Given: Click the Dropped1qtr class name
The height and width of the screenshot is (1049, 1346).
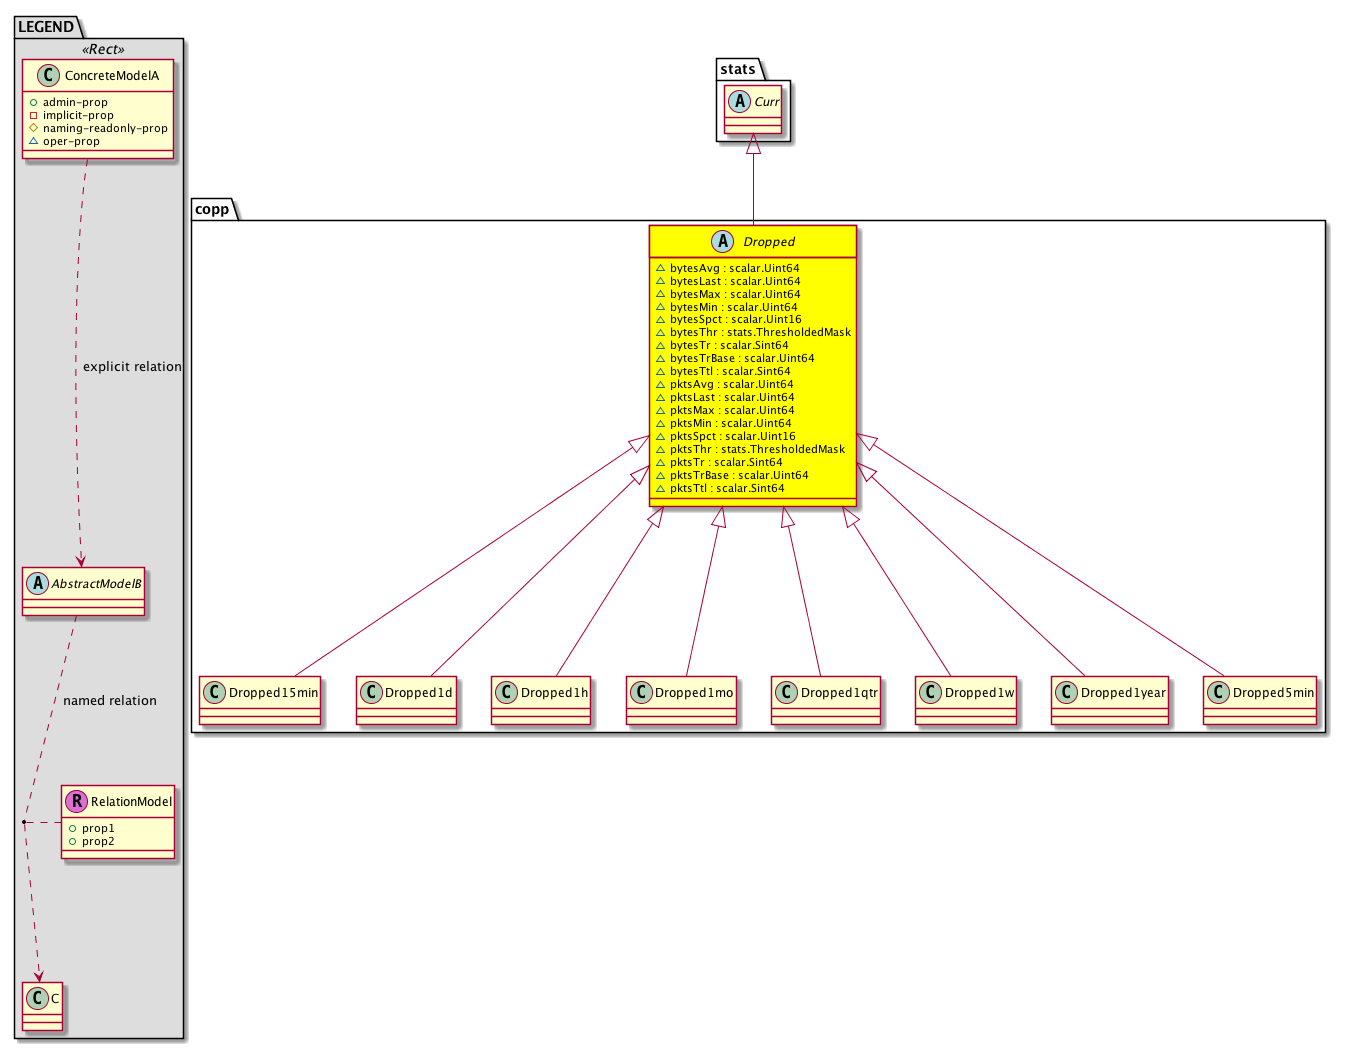Looking at the screenshot, I should (839, 693).
